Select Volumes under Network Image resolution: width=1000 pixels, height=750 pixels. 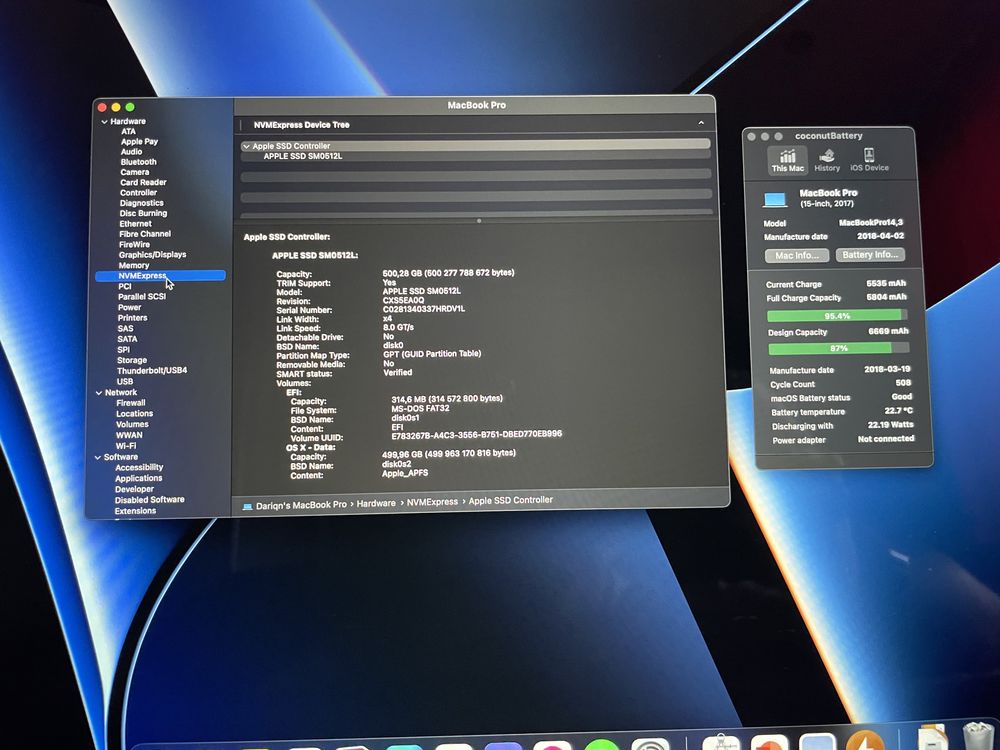(132, 424)
